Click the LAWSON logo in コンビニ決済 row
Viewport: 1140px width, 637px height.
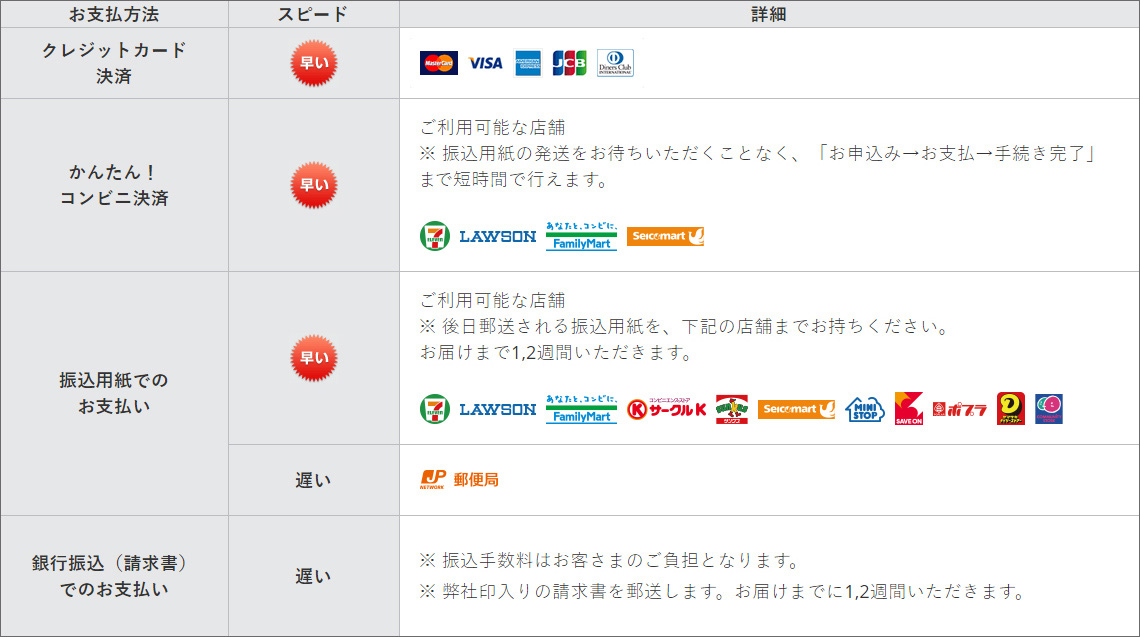[498, 236]
